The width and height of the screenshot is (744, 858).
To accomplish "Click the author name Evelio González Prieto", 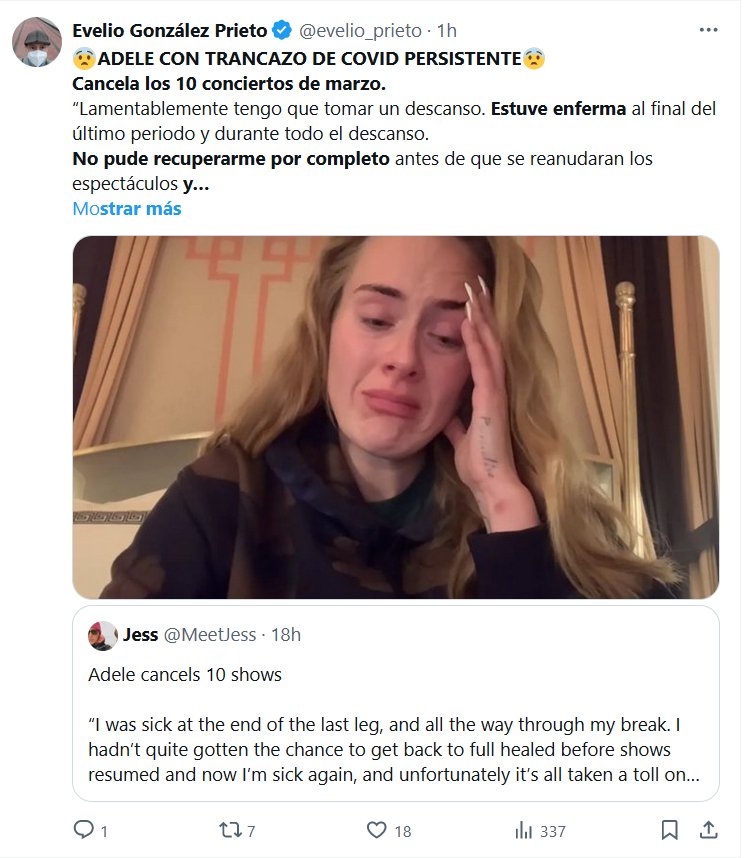I will pyautogui.click(x=170, y=31).
